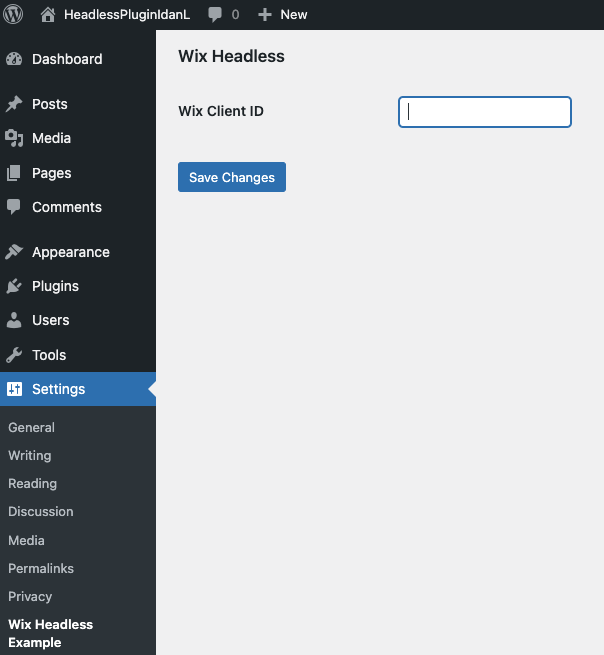Open Media settings submenu link
This screenshot has height=655, width=604.
point(26,541)
